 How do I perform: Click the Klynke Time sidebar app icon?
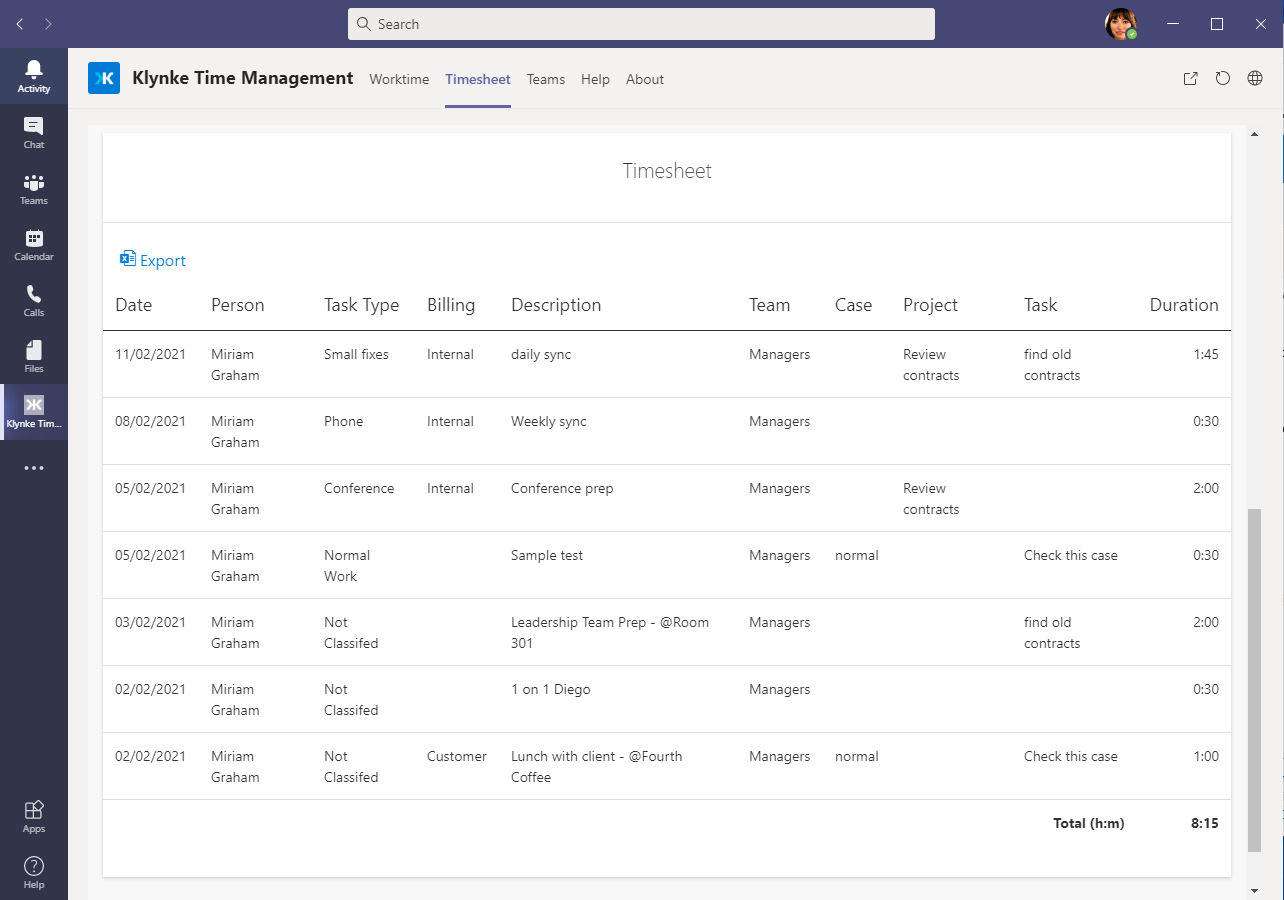34,412
